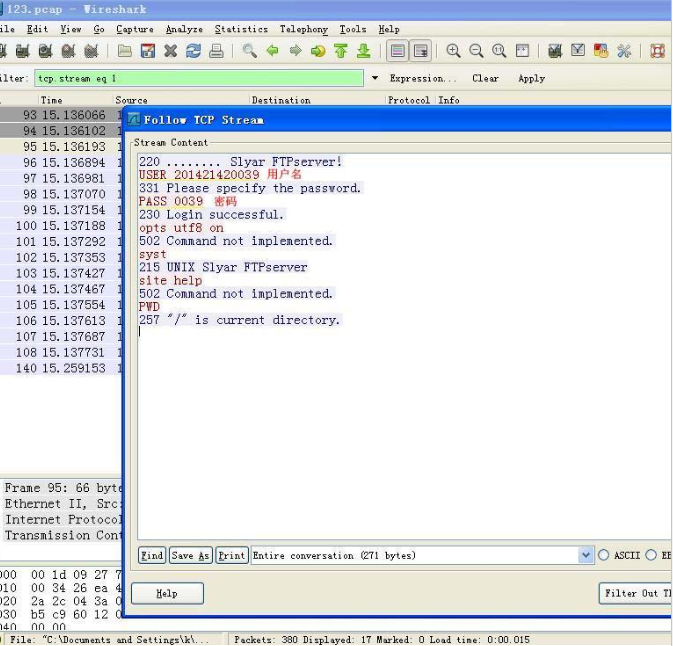Screen dimensions: 673x646
Task: Click the Help button in dialog
Action: 167,593
